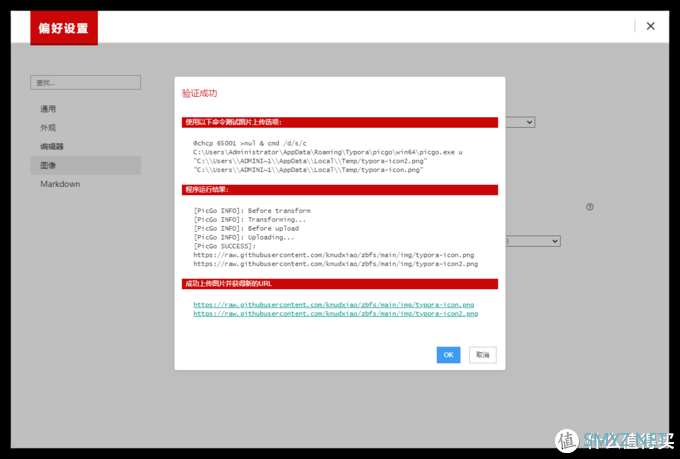Open the typora-icon2.png uploaded URL link
680x459 pixels.
pos(336,313)
